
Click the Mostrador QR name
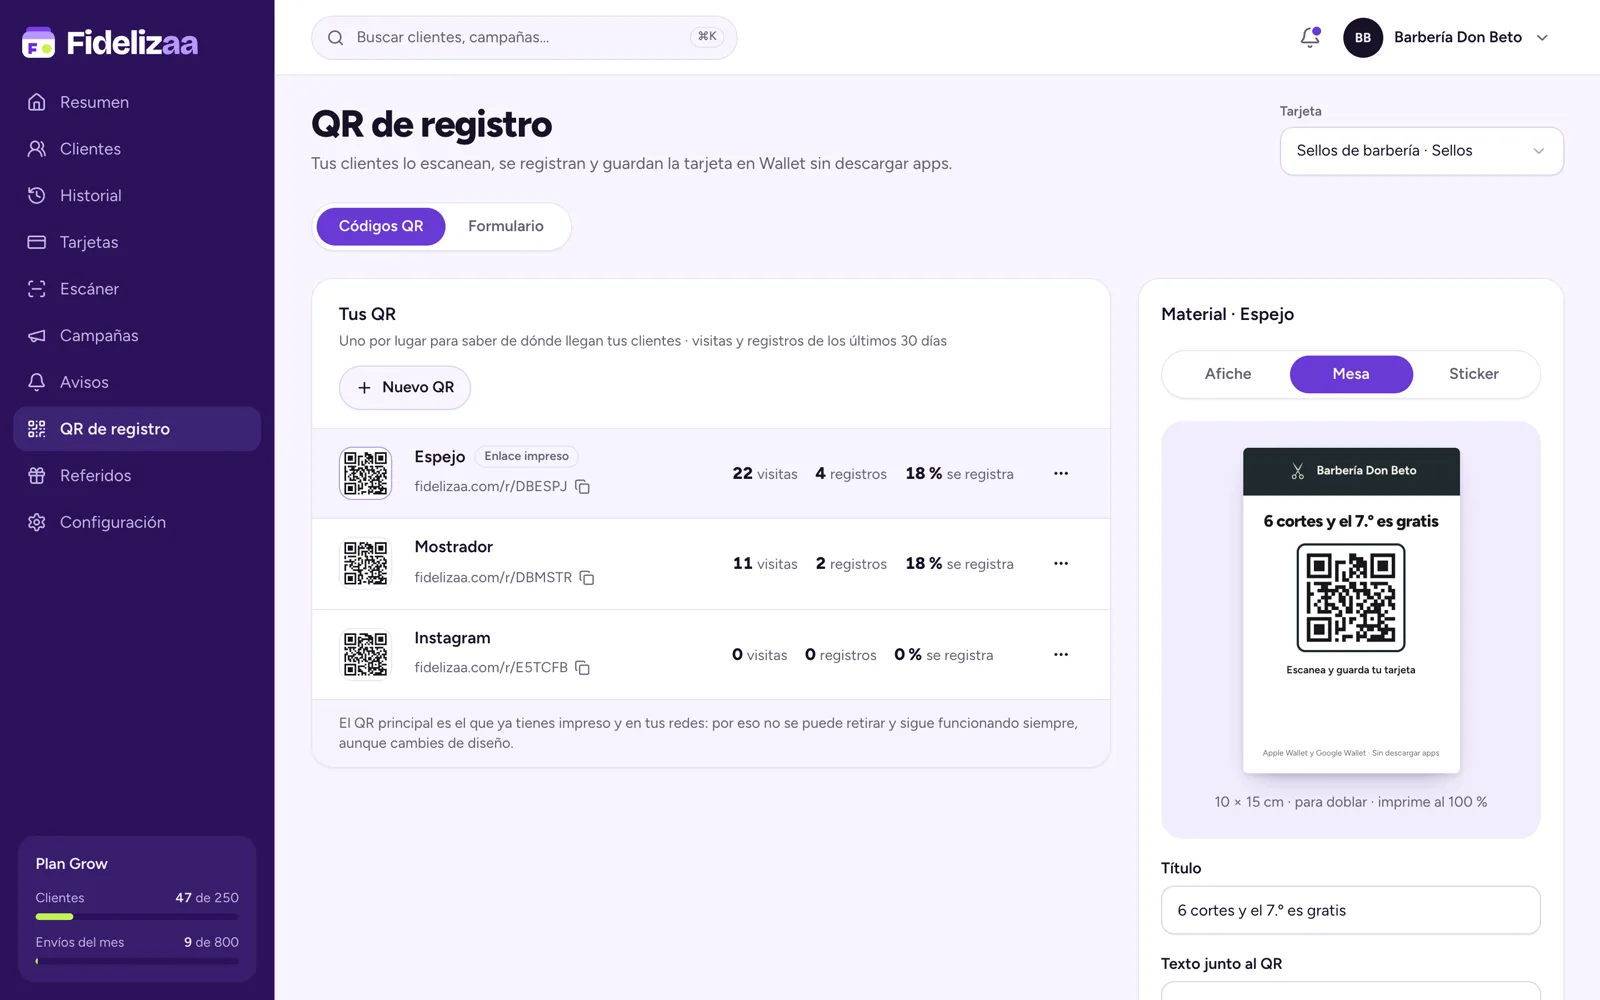click(x=454, y=547)
